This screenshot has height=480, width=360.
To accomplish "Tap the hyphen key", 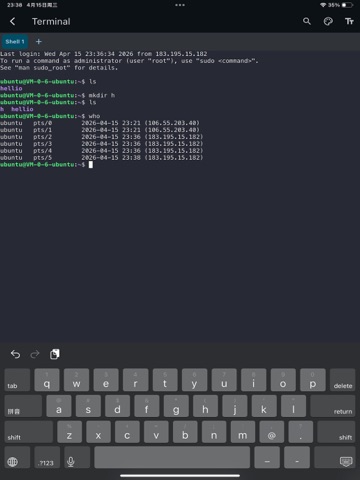I will [x=297, y=457].
